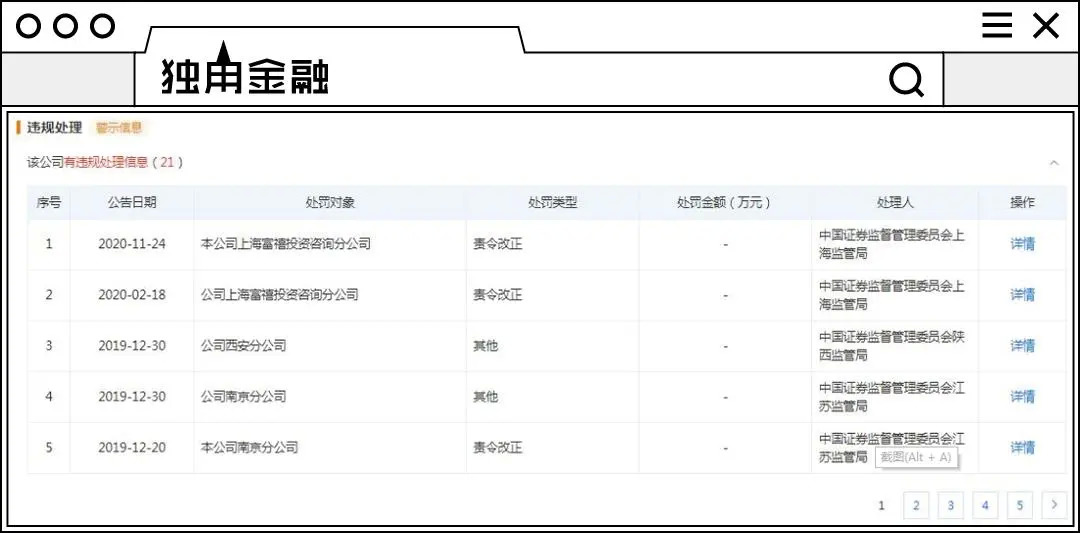1080x533 pixels.
Task: Go to next page arrow in pagination
Action: (x=1054, y=505)
